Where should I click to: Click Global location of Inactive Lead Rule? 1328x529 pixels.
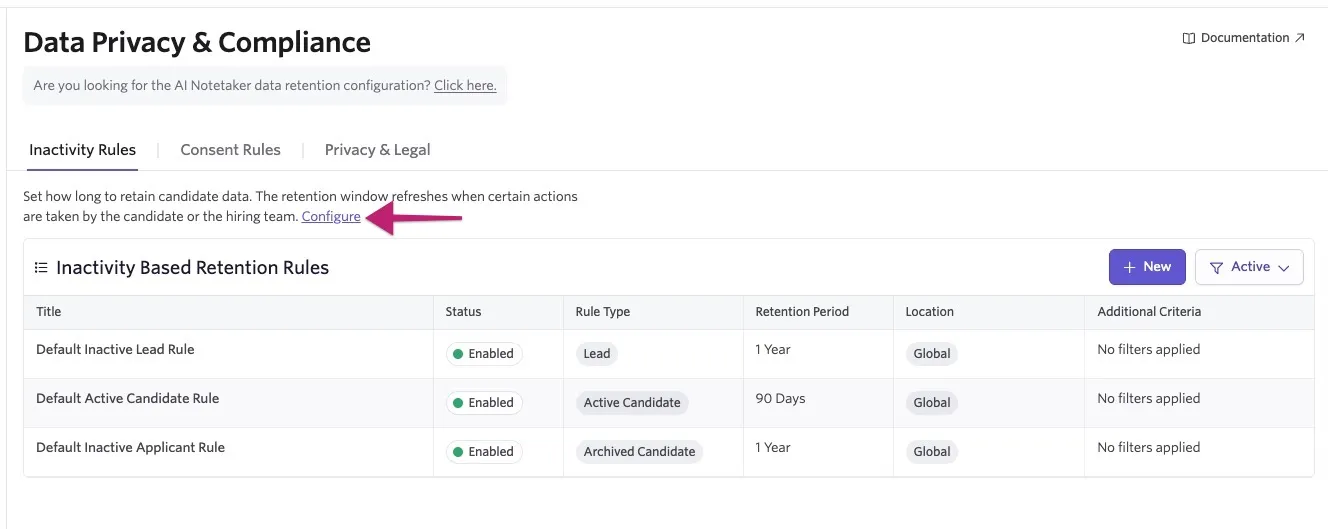(932, 353)
